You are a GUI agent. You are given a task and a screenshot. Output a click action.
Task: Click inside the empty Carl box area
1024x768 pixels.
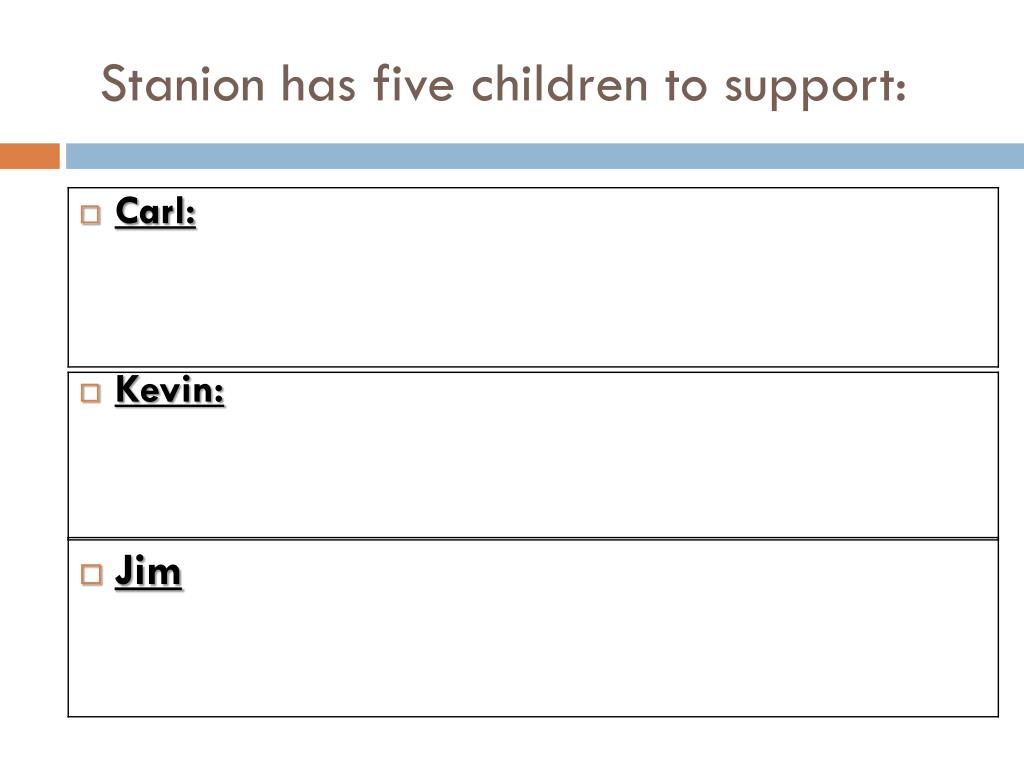click(533, 294)
